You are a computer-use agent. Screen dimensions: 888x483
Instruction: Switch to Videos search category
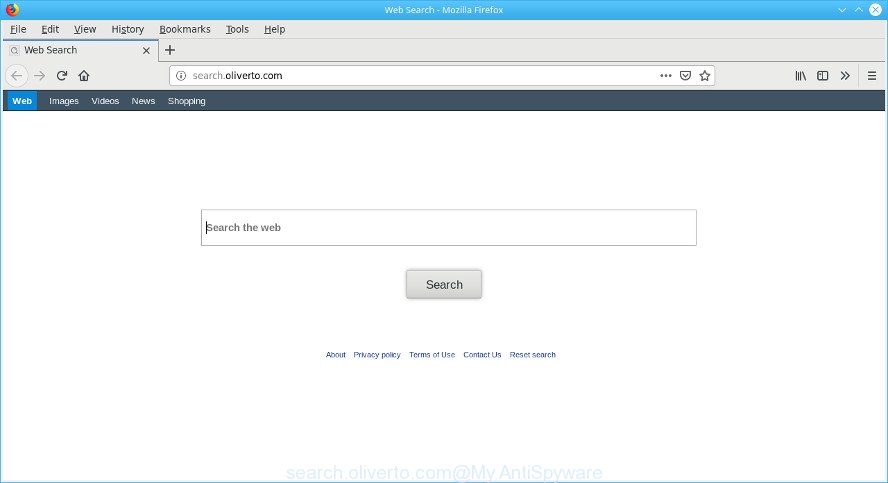coord(105,101)
